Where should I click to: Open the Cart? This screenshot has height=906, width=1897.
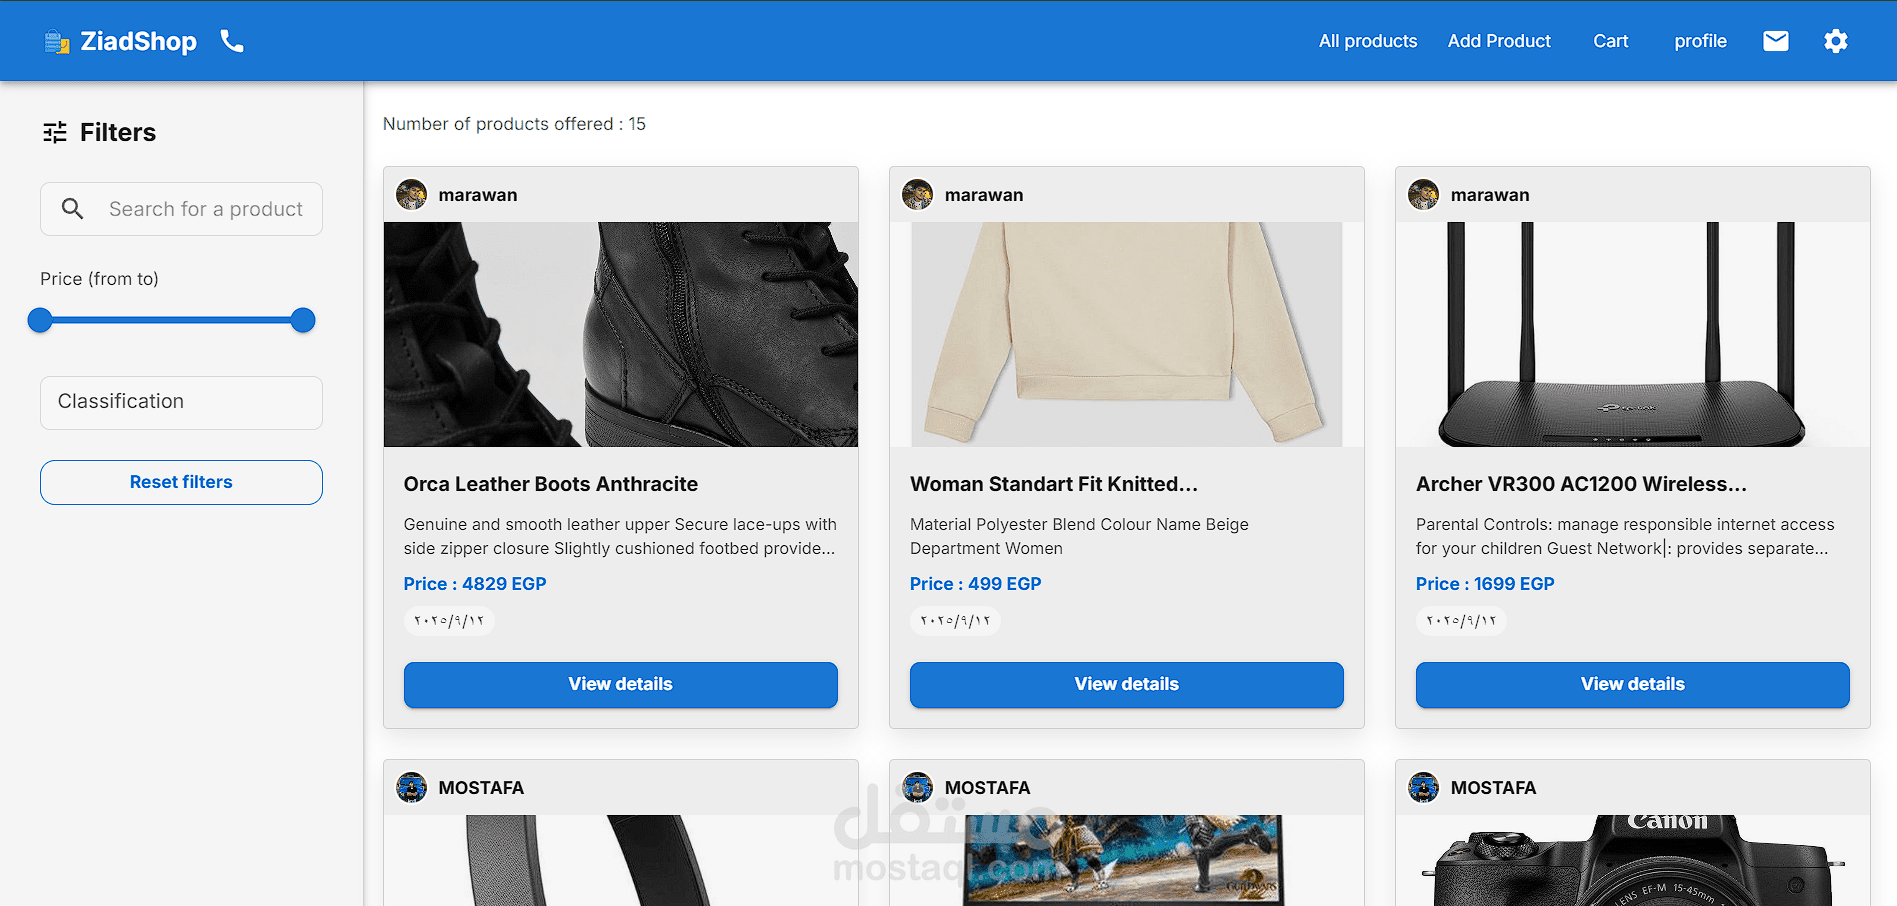tap(1611, 41)
